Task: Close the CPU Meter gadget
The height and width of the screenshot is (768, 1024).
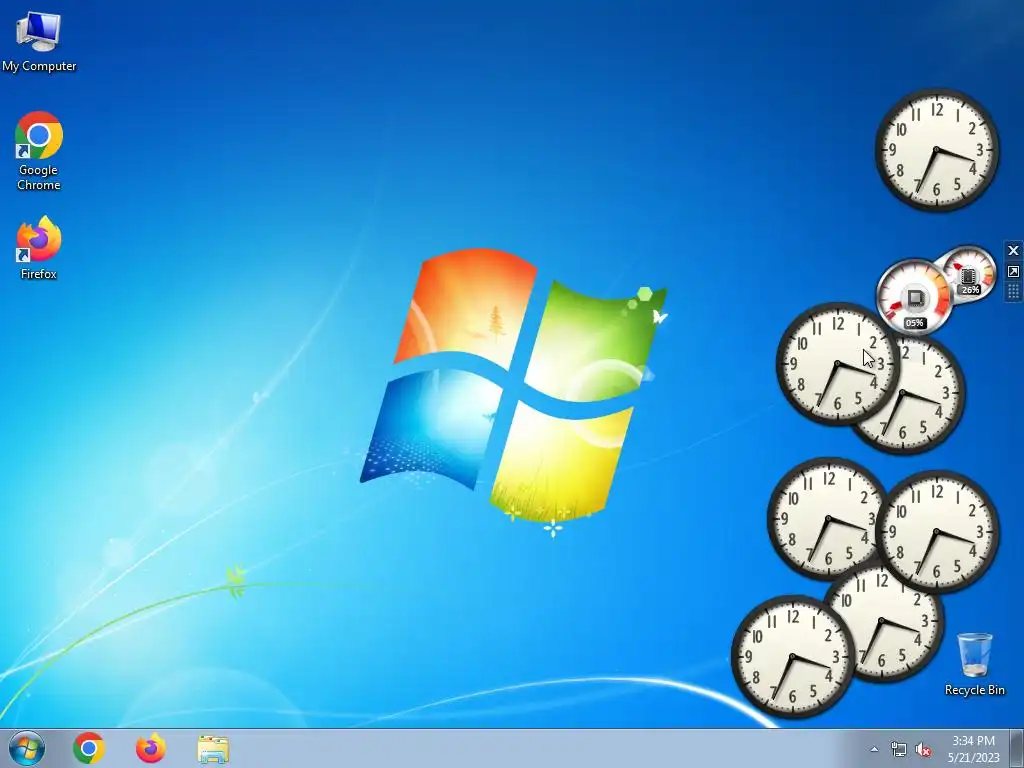Action: pos(1013,251)
